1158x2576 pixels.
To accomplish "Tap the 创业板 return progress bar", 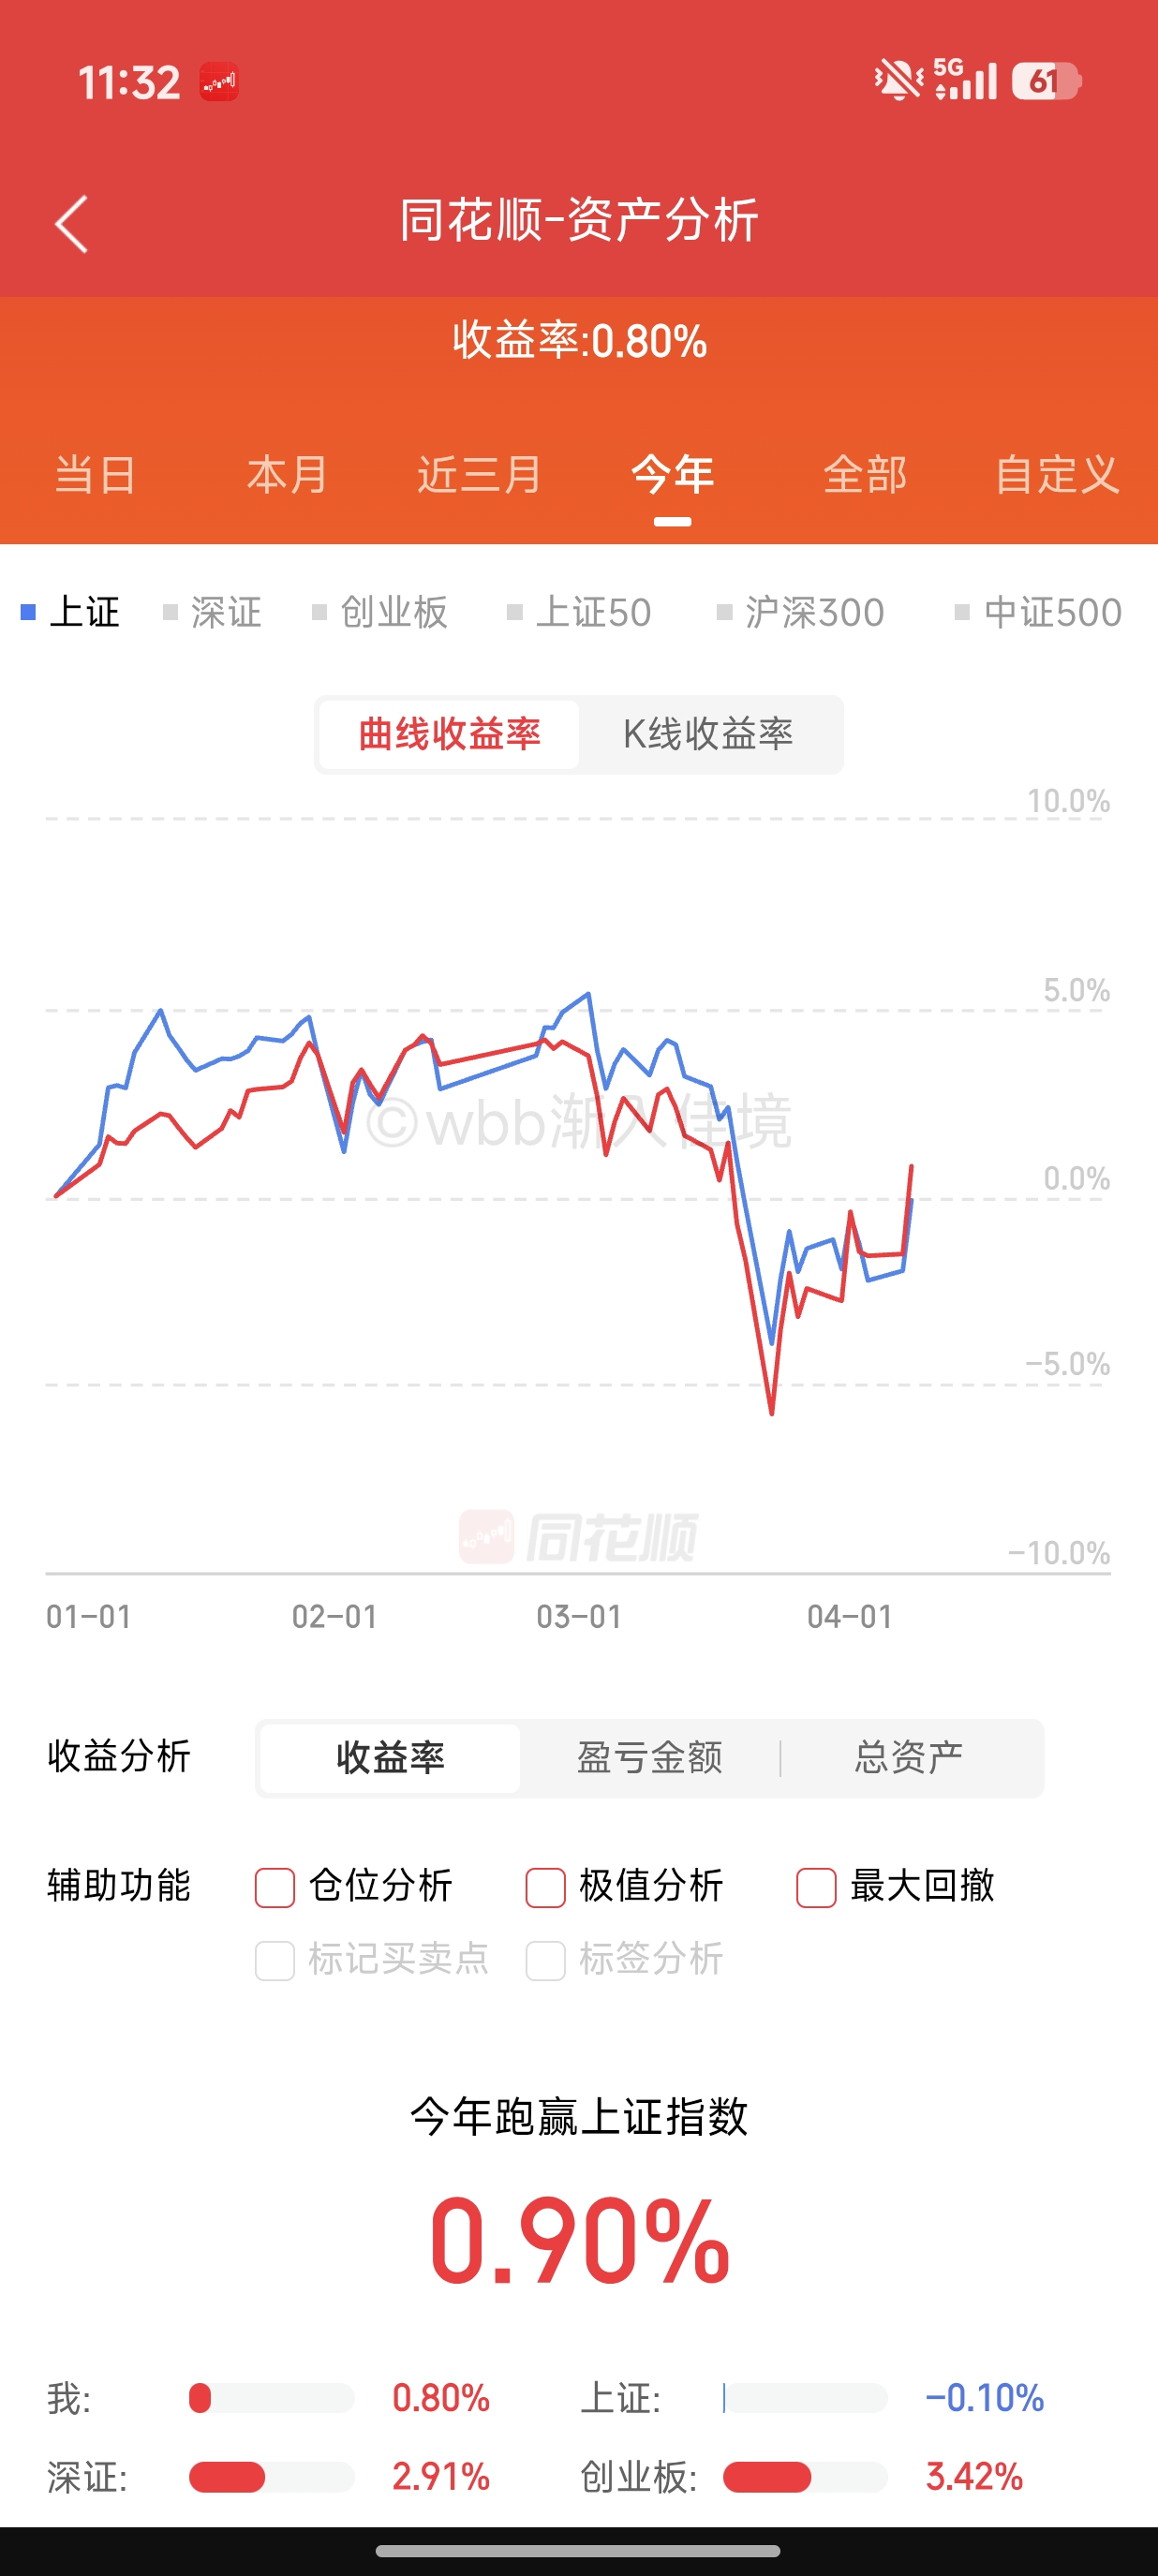I will (804, 2477).
